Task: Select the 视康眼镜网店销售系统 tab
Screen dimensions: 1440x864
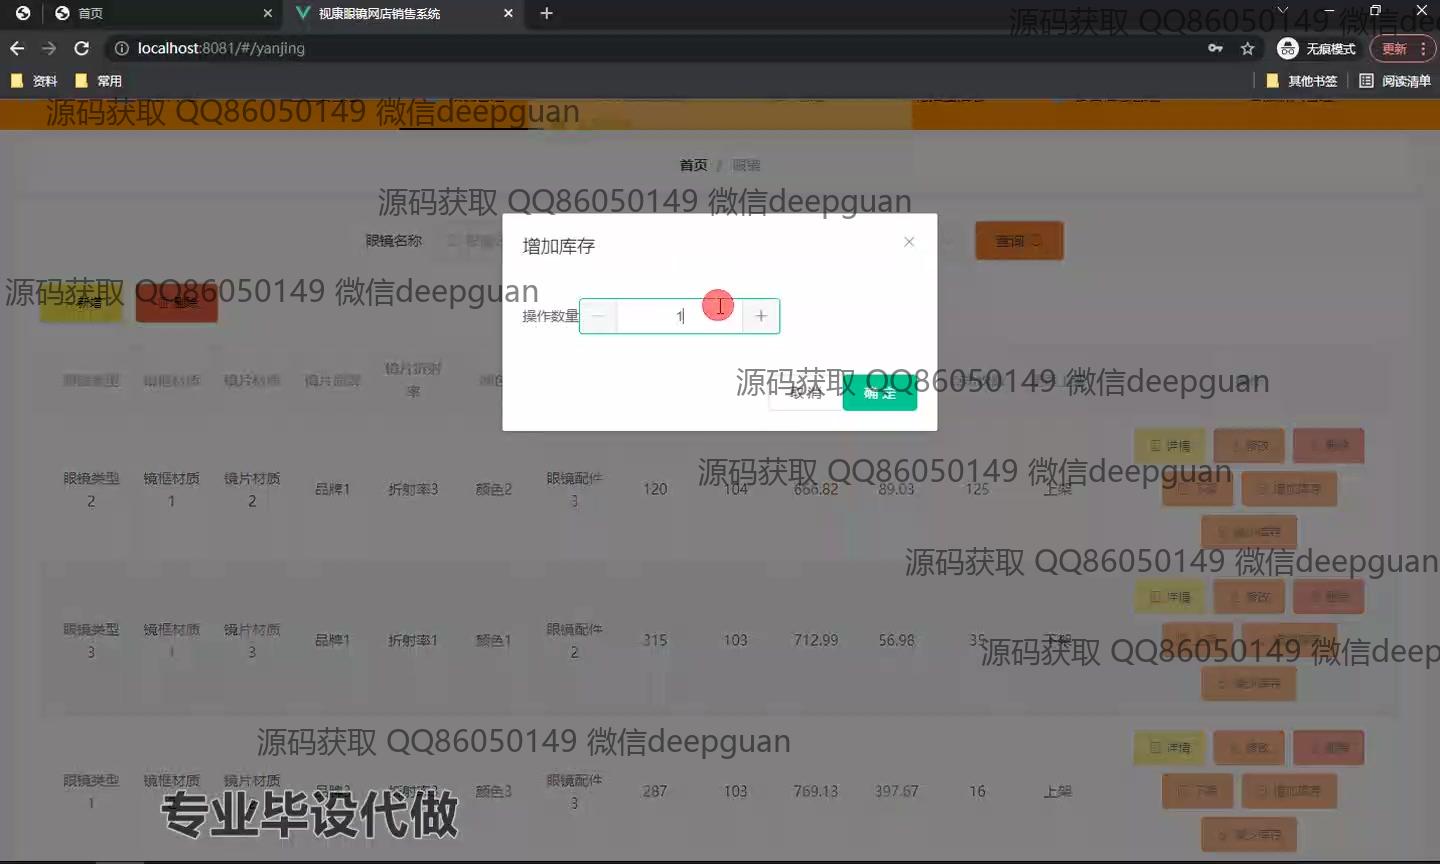Action: 400,13
